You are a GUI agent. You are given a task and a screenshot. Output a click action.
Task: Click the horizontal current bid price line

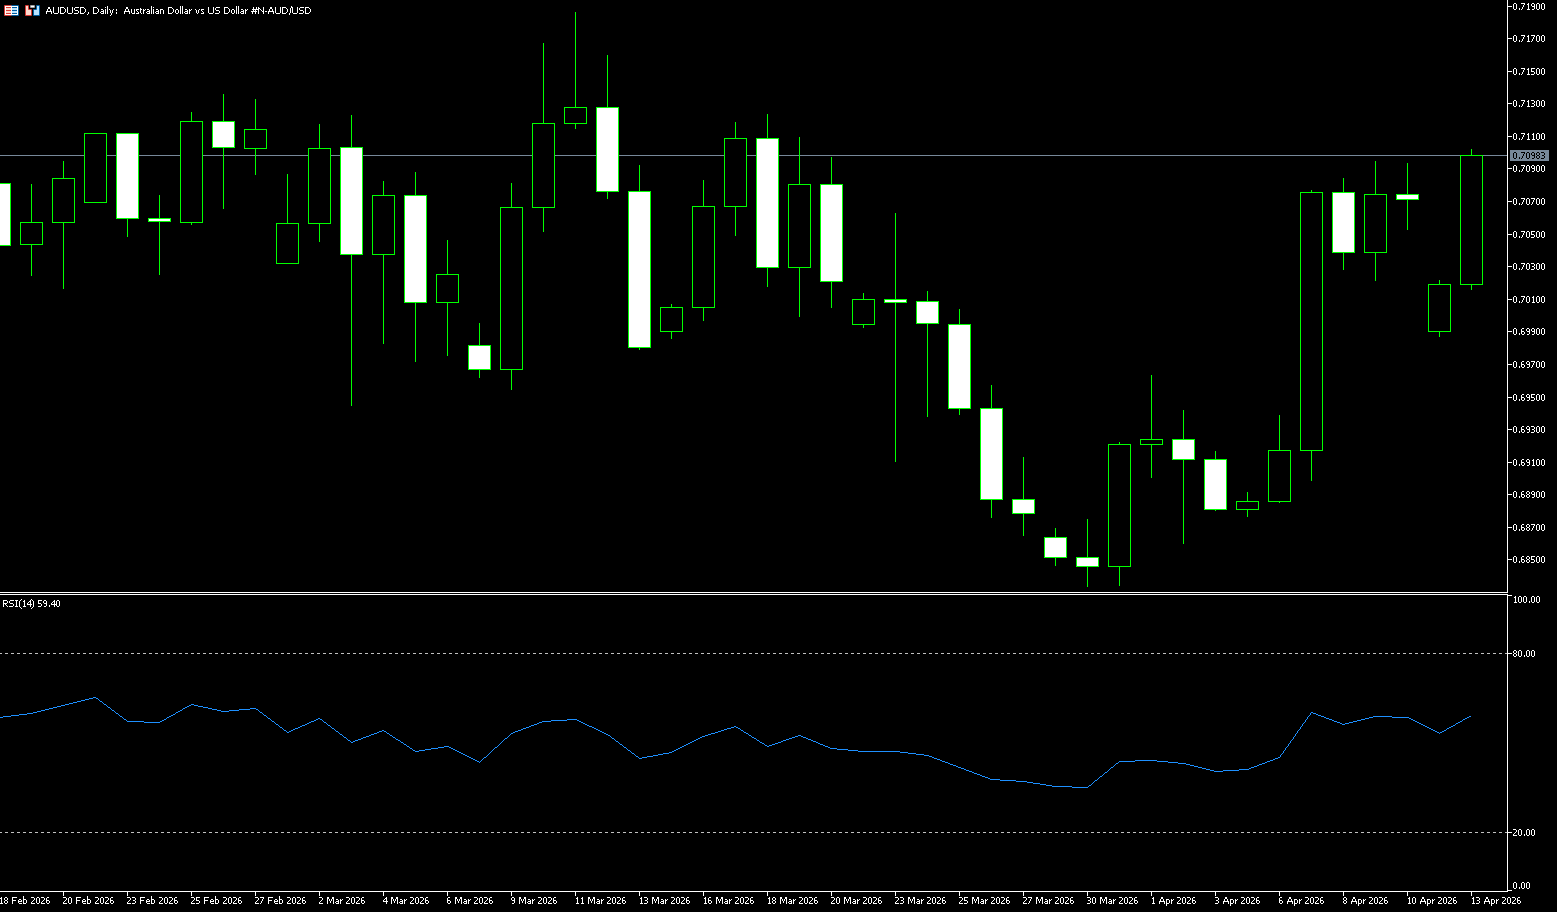point(700,155)
